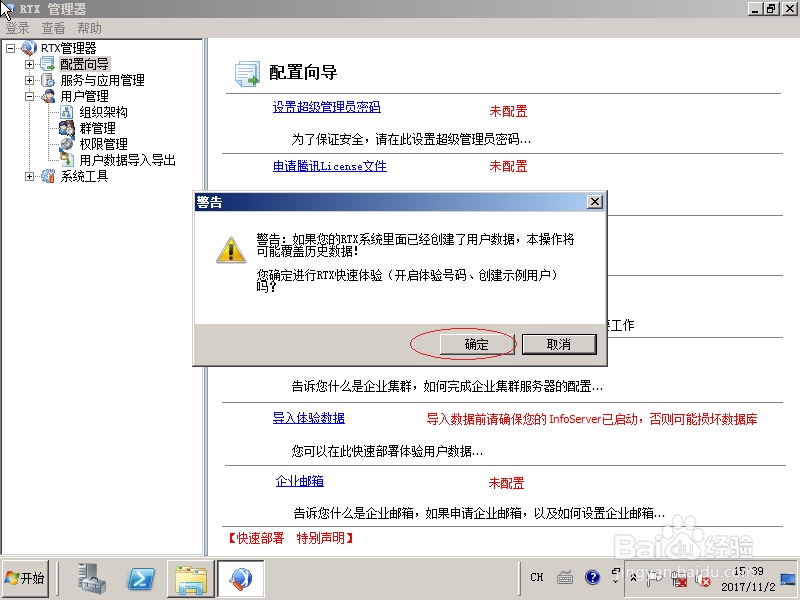Select 群管理 in the tree

point(97,128)
